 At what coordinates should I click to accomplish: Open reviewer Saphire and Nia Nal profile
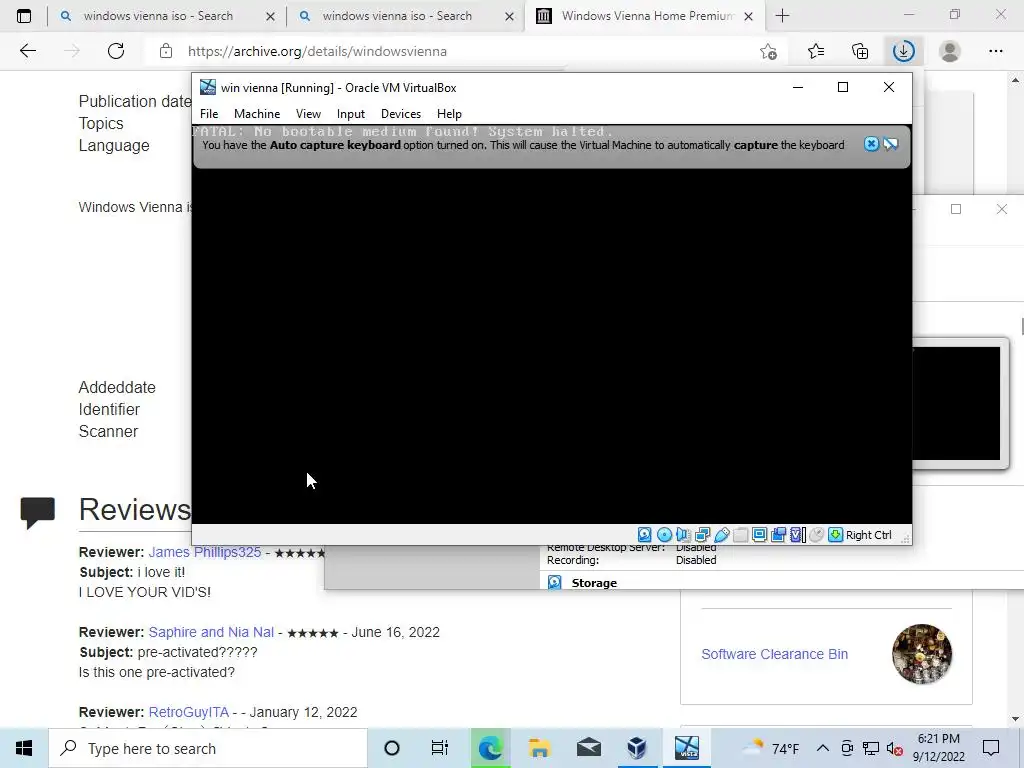[x=211, y=632]
